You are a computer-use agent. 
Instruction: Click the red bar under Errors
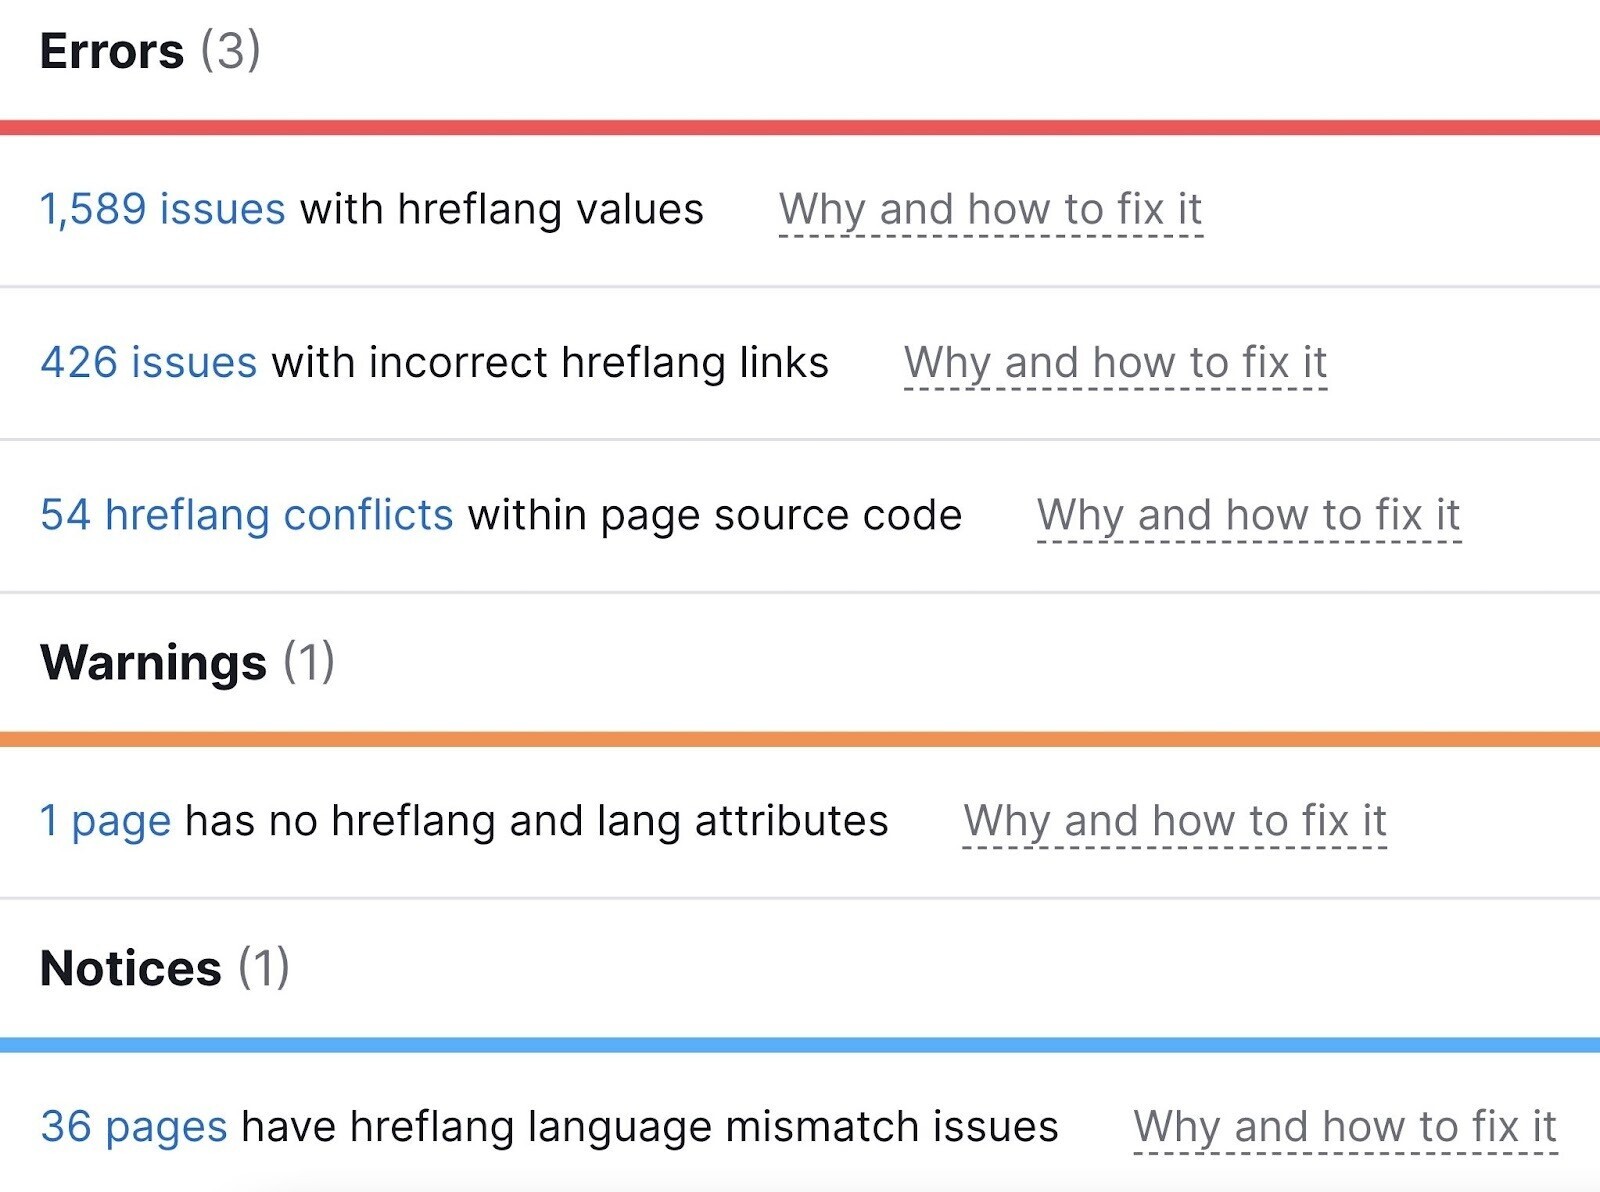click(x=800, y=126)
